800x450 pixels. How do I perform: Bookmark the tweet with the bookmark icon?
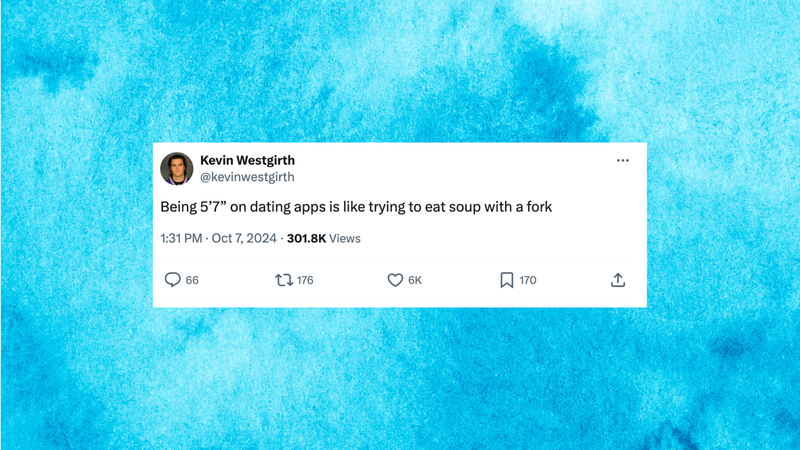(507, 280)
